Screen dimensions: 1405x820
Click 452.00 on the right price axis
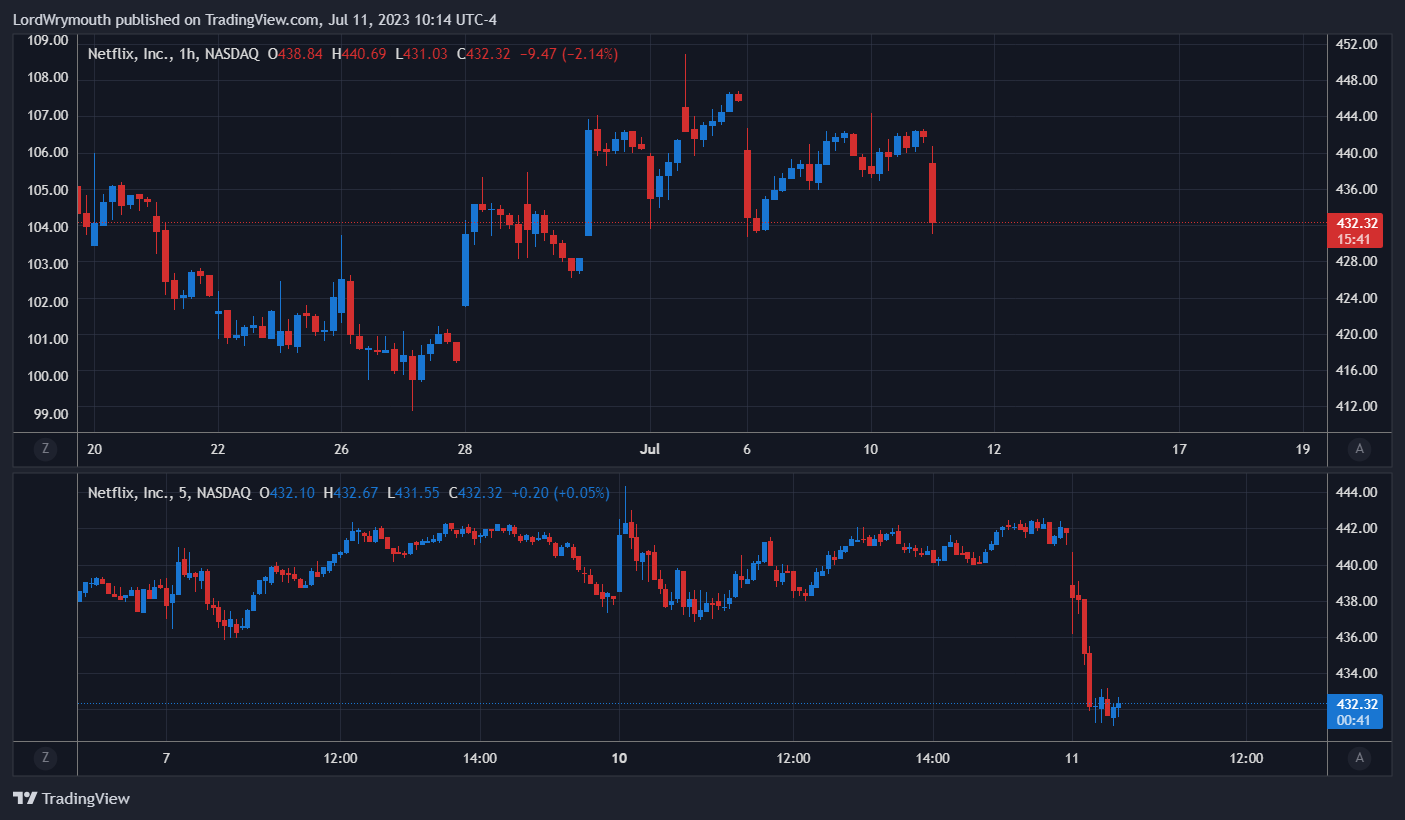pos(1358,44)
